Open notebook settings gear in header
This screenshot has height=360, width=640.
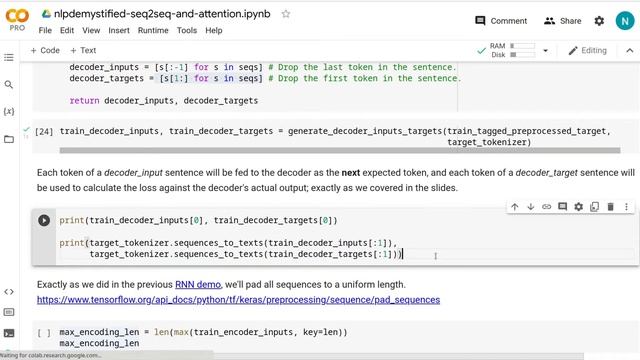pos(599,21)
